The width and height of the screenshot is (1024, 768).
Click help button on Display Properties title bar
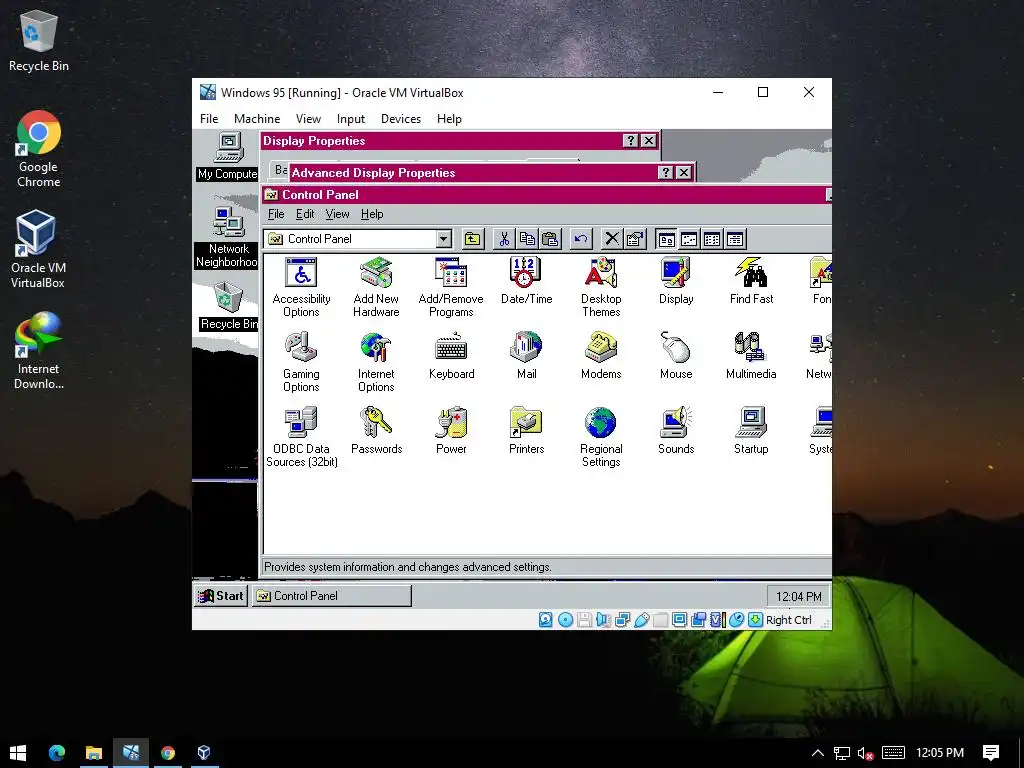[630, 140]
